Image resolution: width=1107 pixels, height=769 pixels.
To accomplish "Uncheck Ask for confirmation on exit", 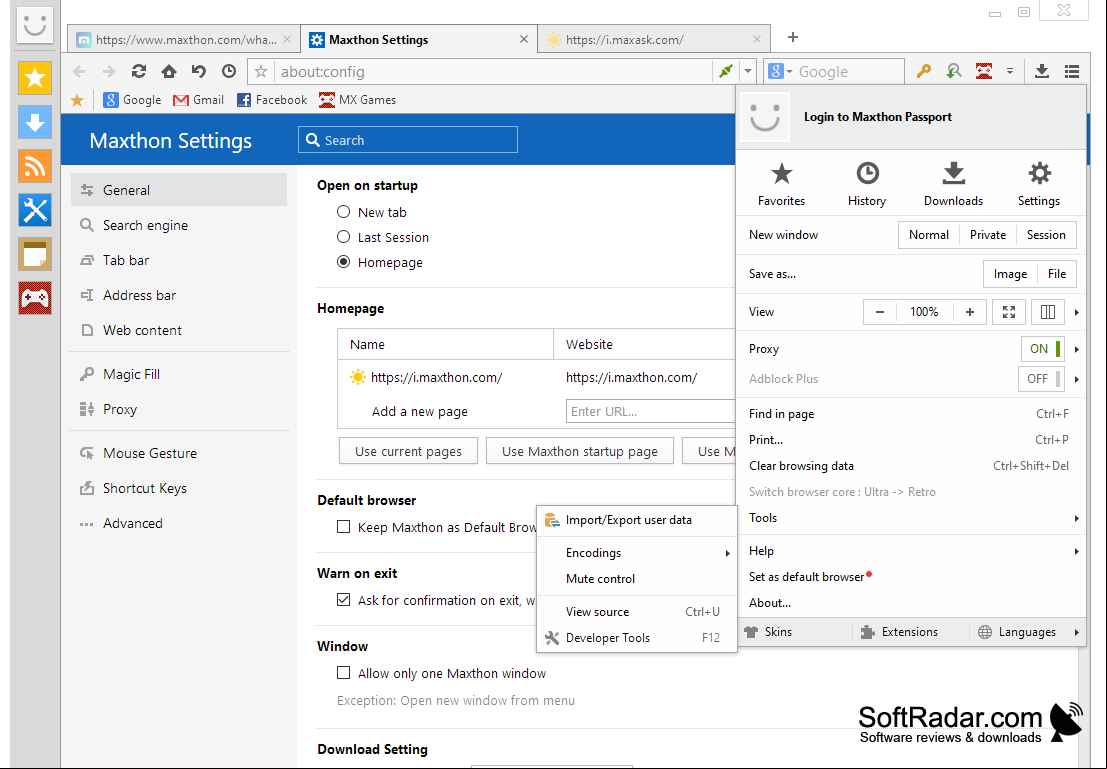I will click(343, 600).
